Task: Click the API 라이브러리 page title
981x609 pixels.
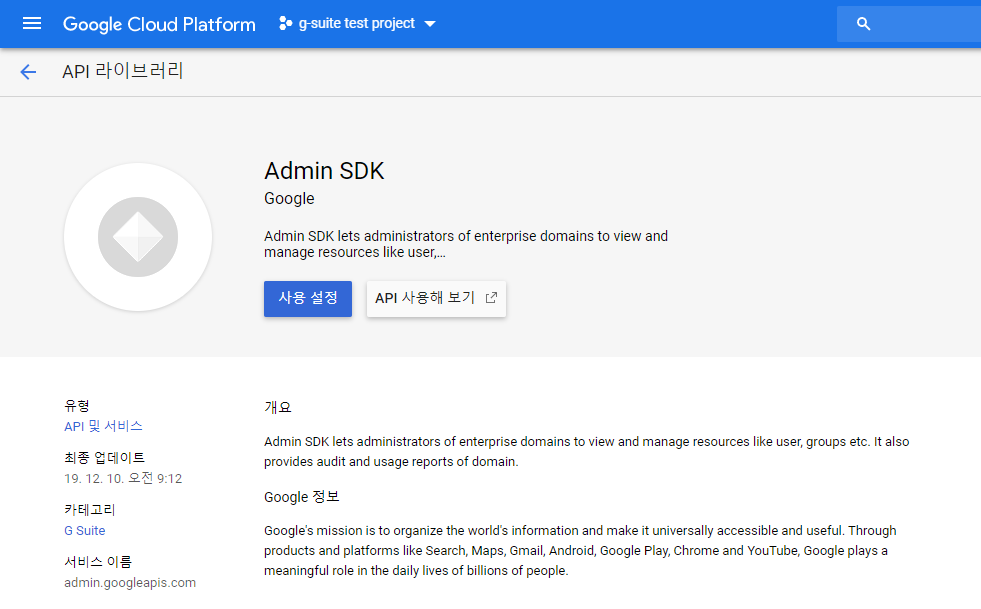Action: [x=123, y=71]
